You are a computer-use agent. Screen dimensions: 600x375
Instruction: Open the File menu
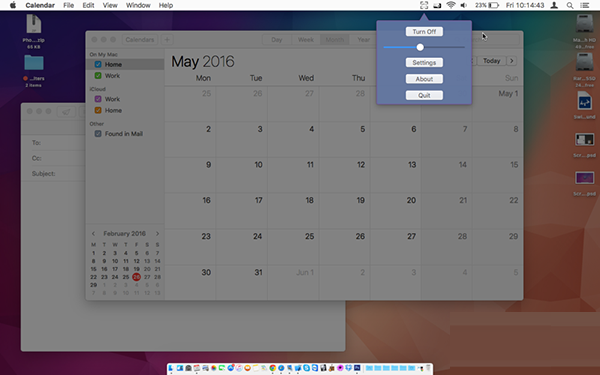(x=68, y=5)
